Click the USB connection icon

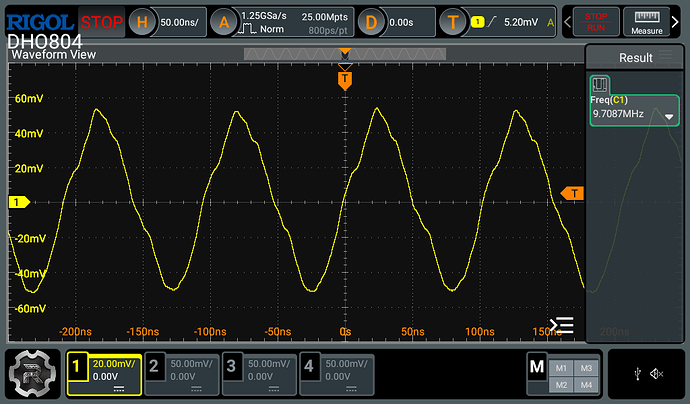coord(637,374)
